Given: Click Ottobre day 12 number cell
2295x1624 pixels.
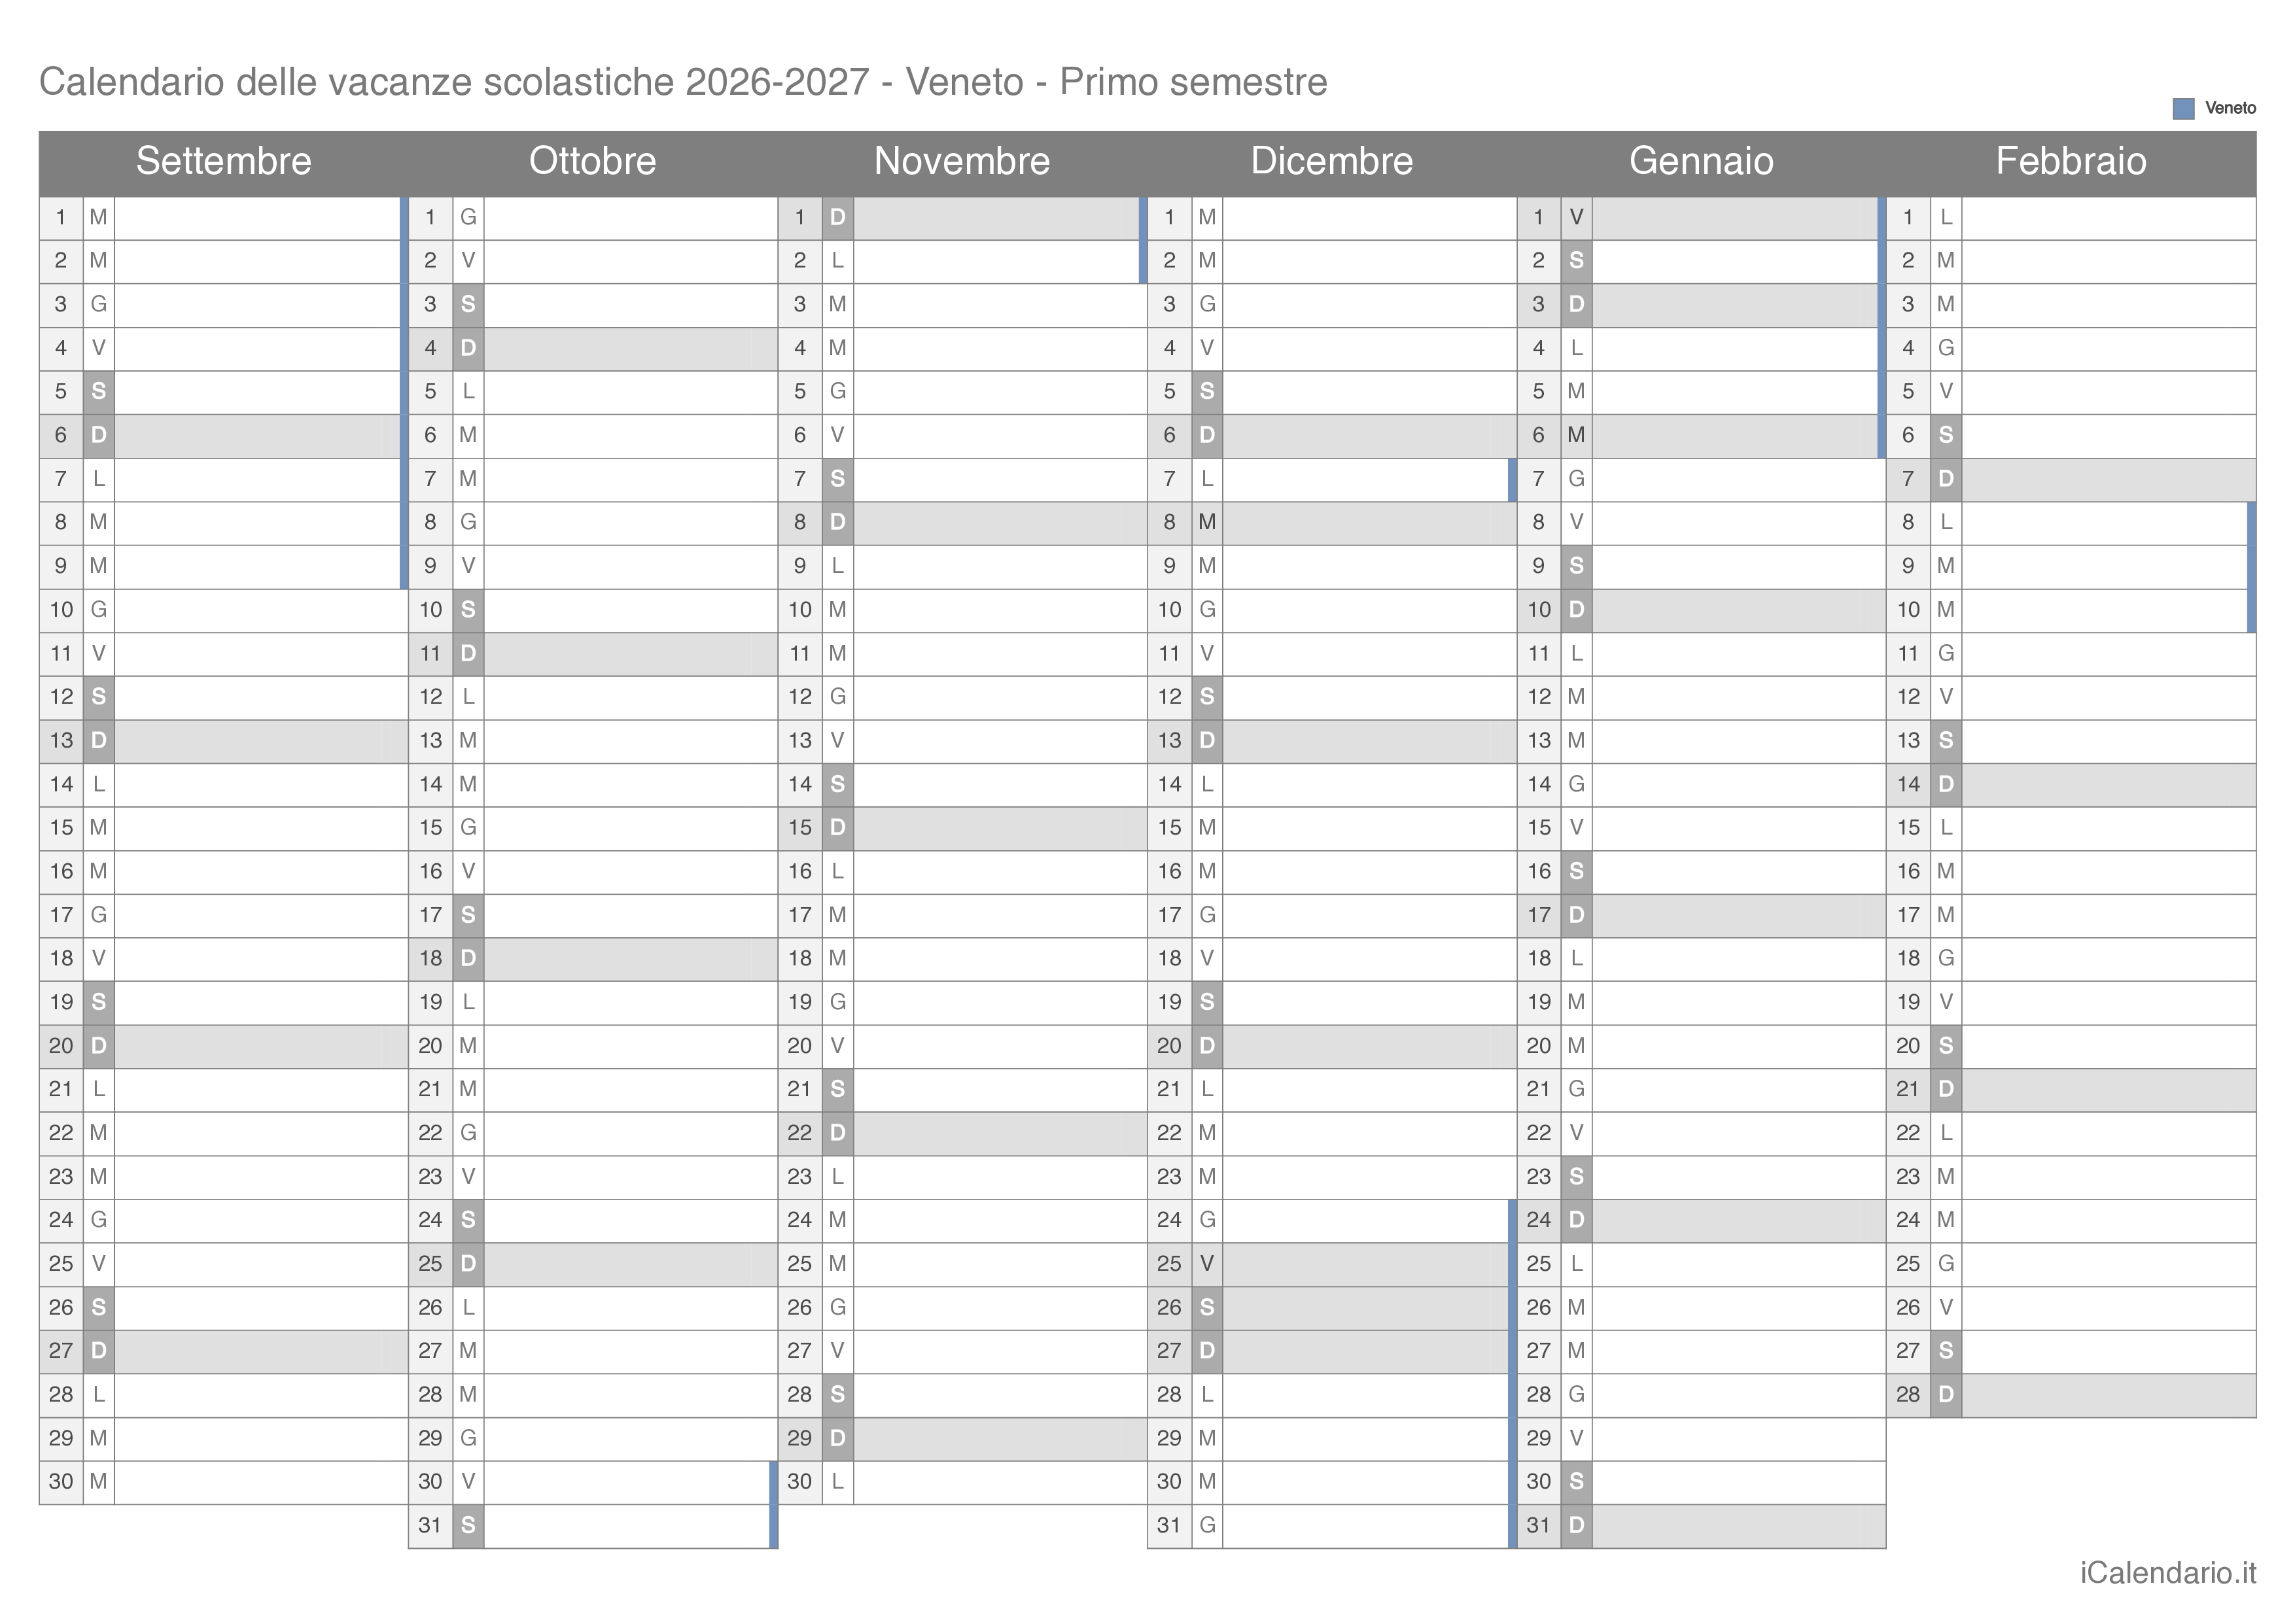Looking at the screenshot, I should click(x=430, y=697).
